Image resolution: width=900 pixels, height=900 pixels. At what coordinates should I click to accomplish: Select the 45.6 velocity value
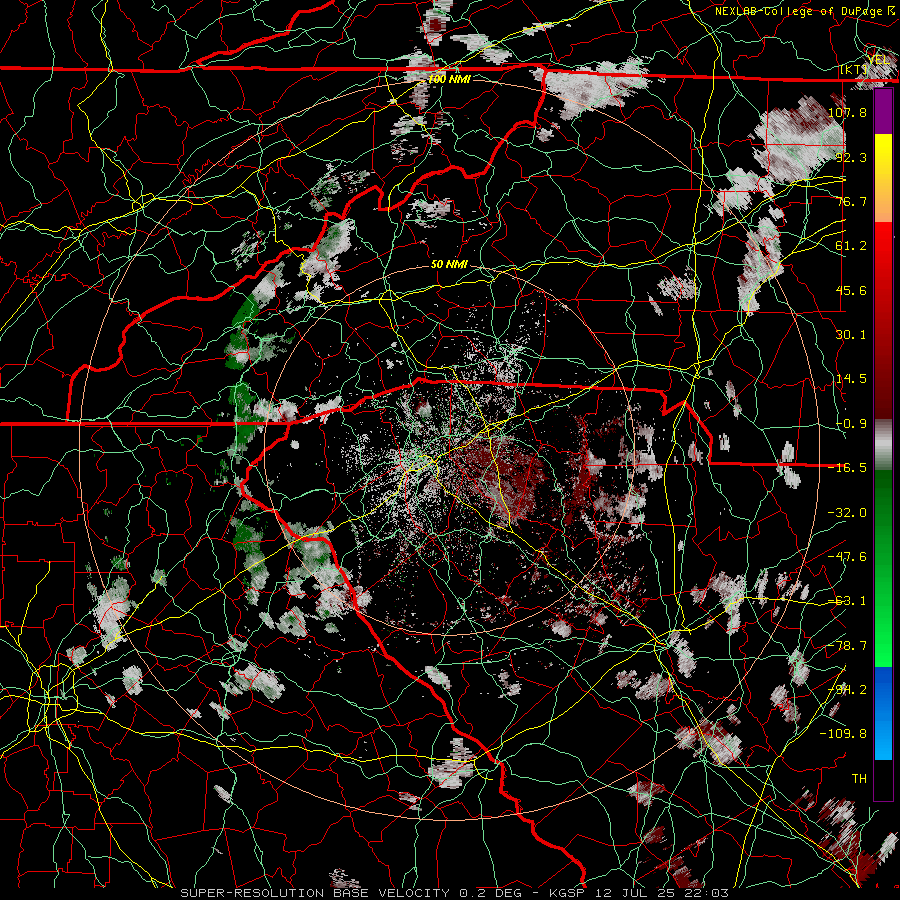(x=851, y=290)
